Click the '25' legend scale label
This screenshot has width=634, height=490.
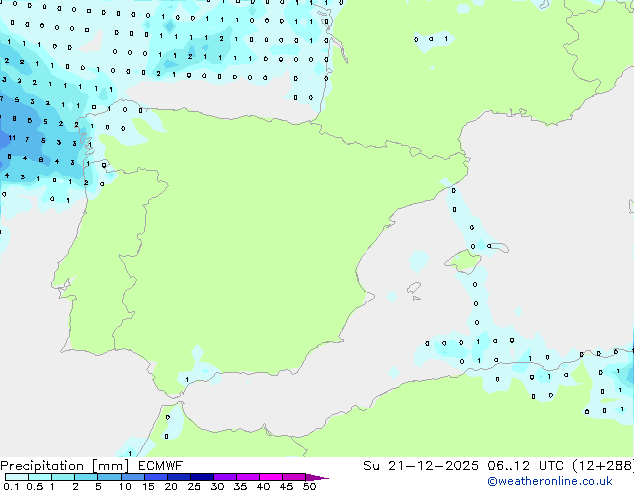tap(194, 486)
